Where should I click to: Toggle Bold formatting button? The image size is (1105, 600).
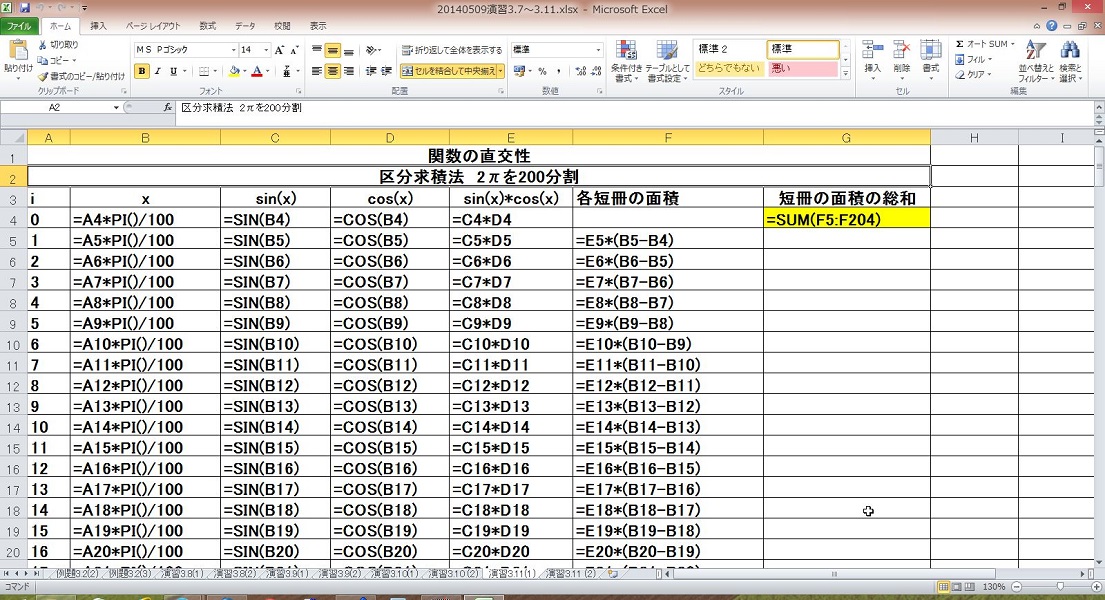[x=142, y=71]
